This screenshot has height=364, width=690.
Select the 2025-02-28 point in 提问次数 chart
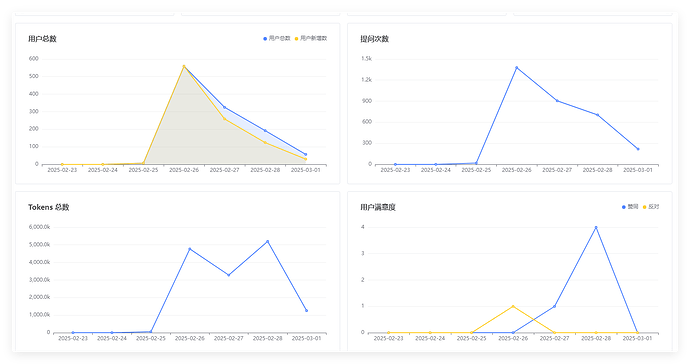[598, 115]
